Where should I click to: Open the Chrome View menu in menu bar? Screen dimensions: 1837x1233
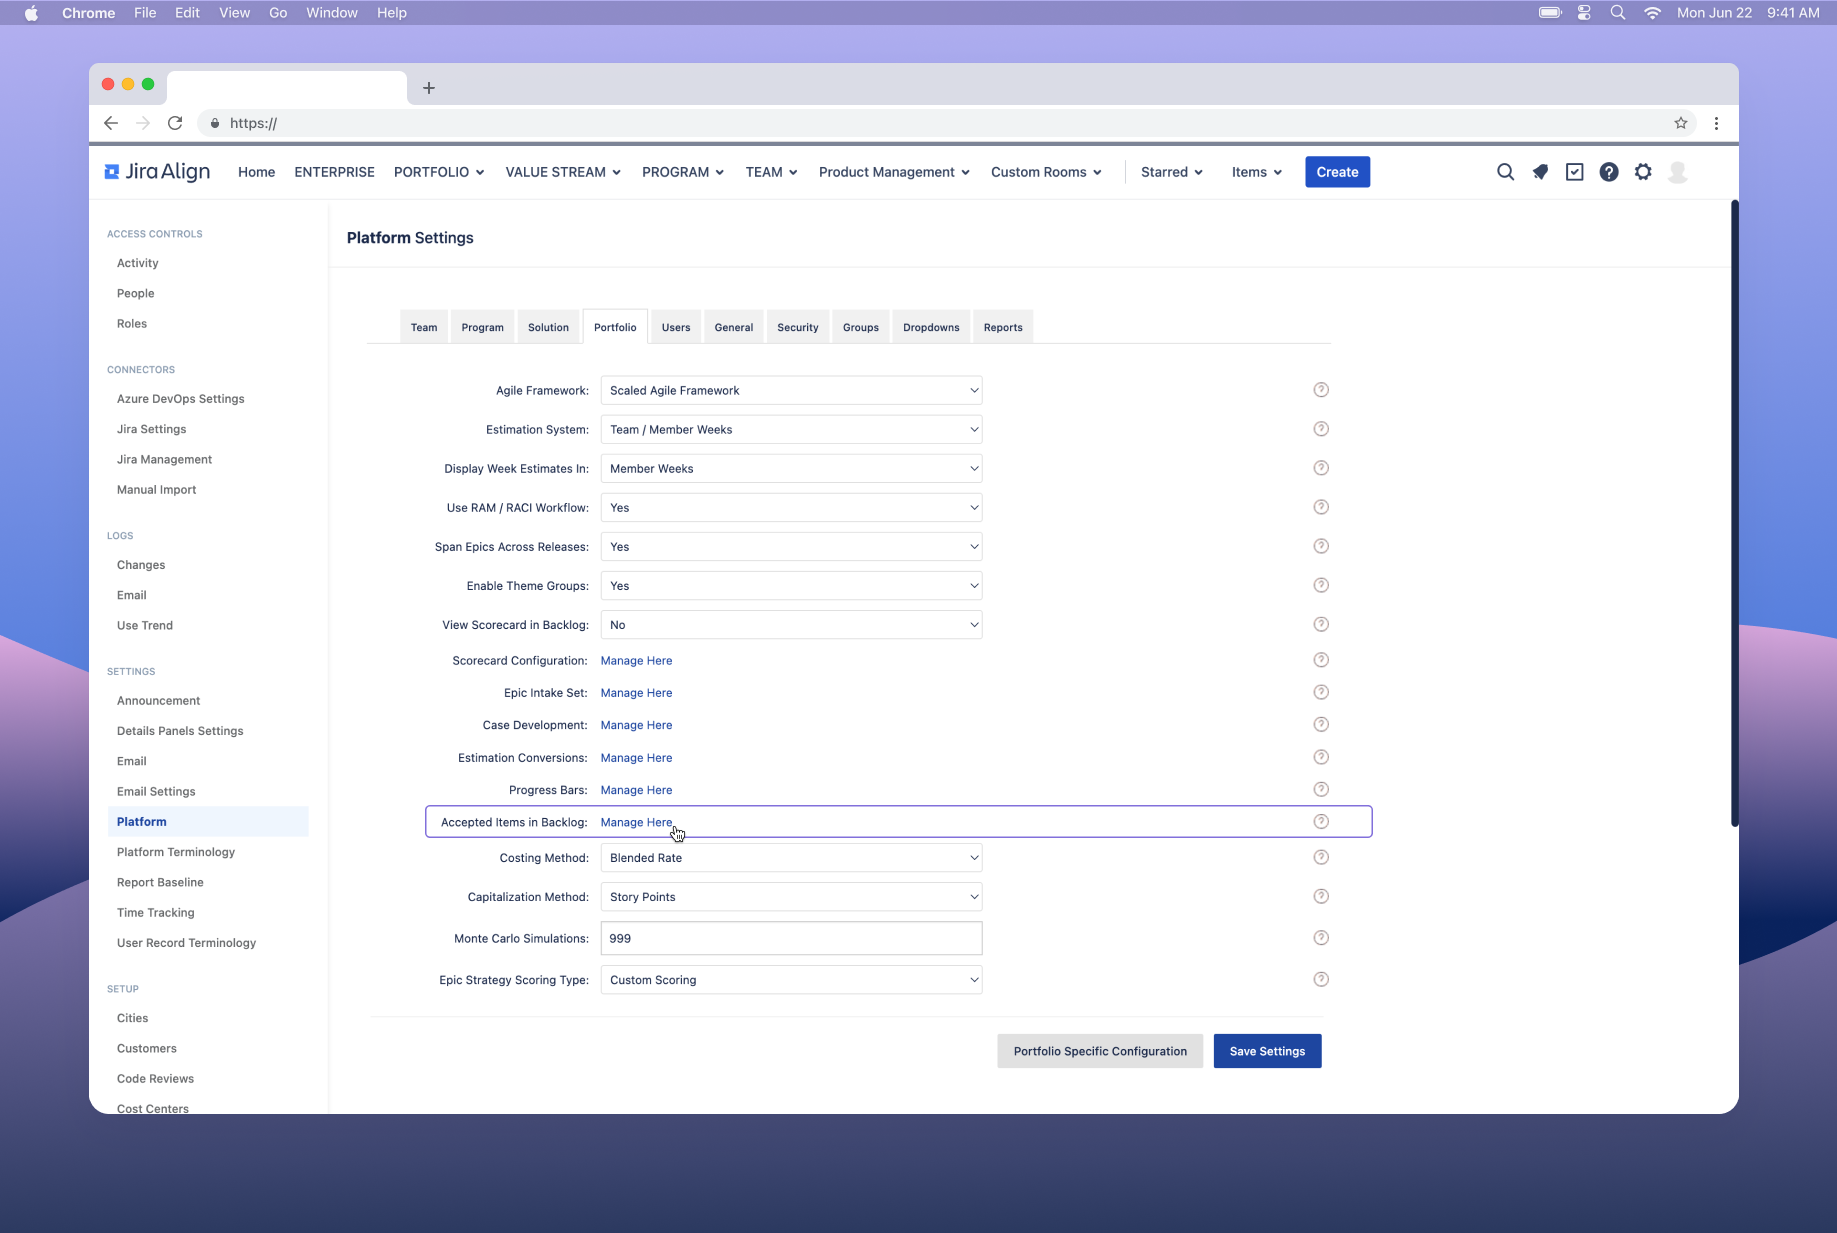click(234, 13)
